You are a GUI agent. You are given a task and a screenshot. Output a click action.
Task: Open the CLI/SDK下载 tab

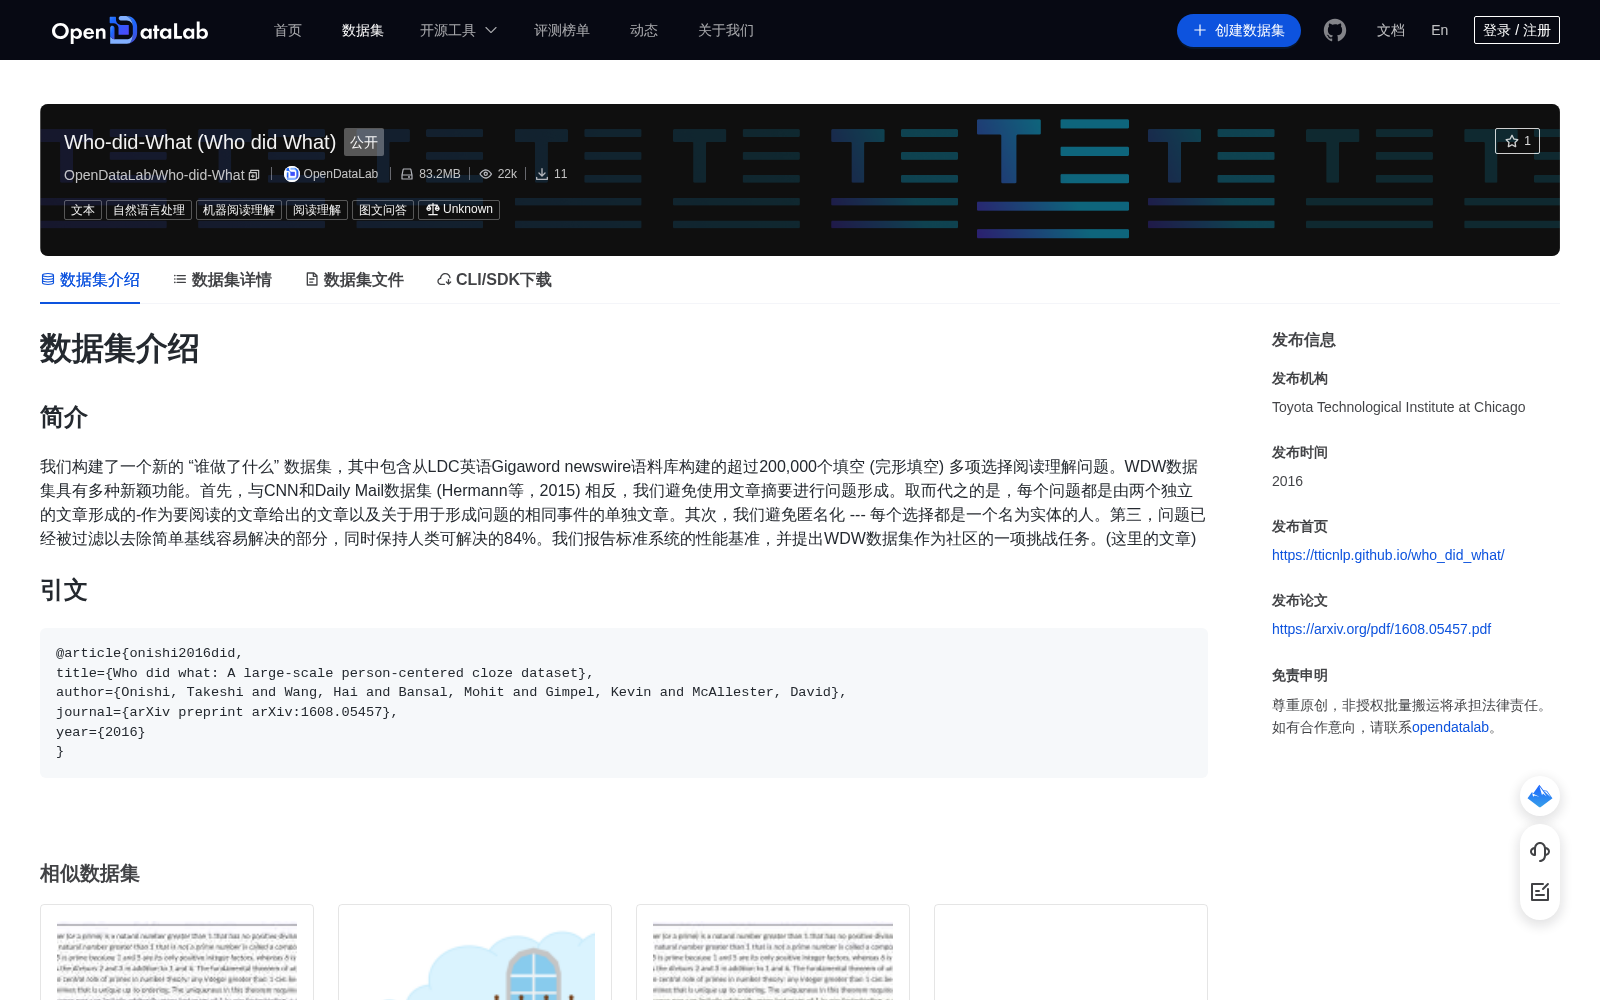click(x=494, y=280)
